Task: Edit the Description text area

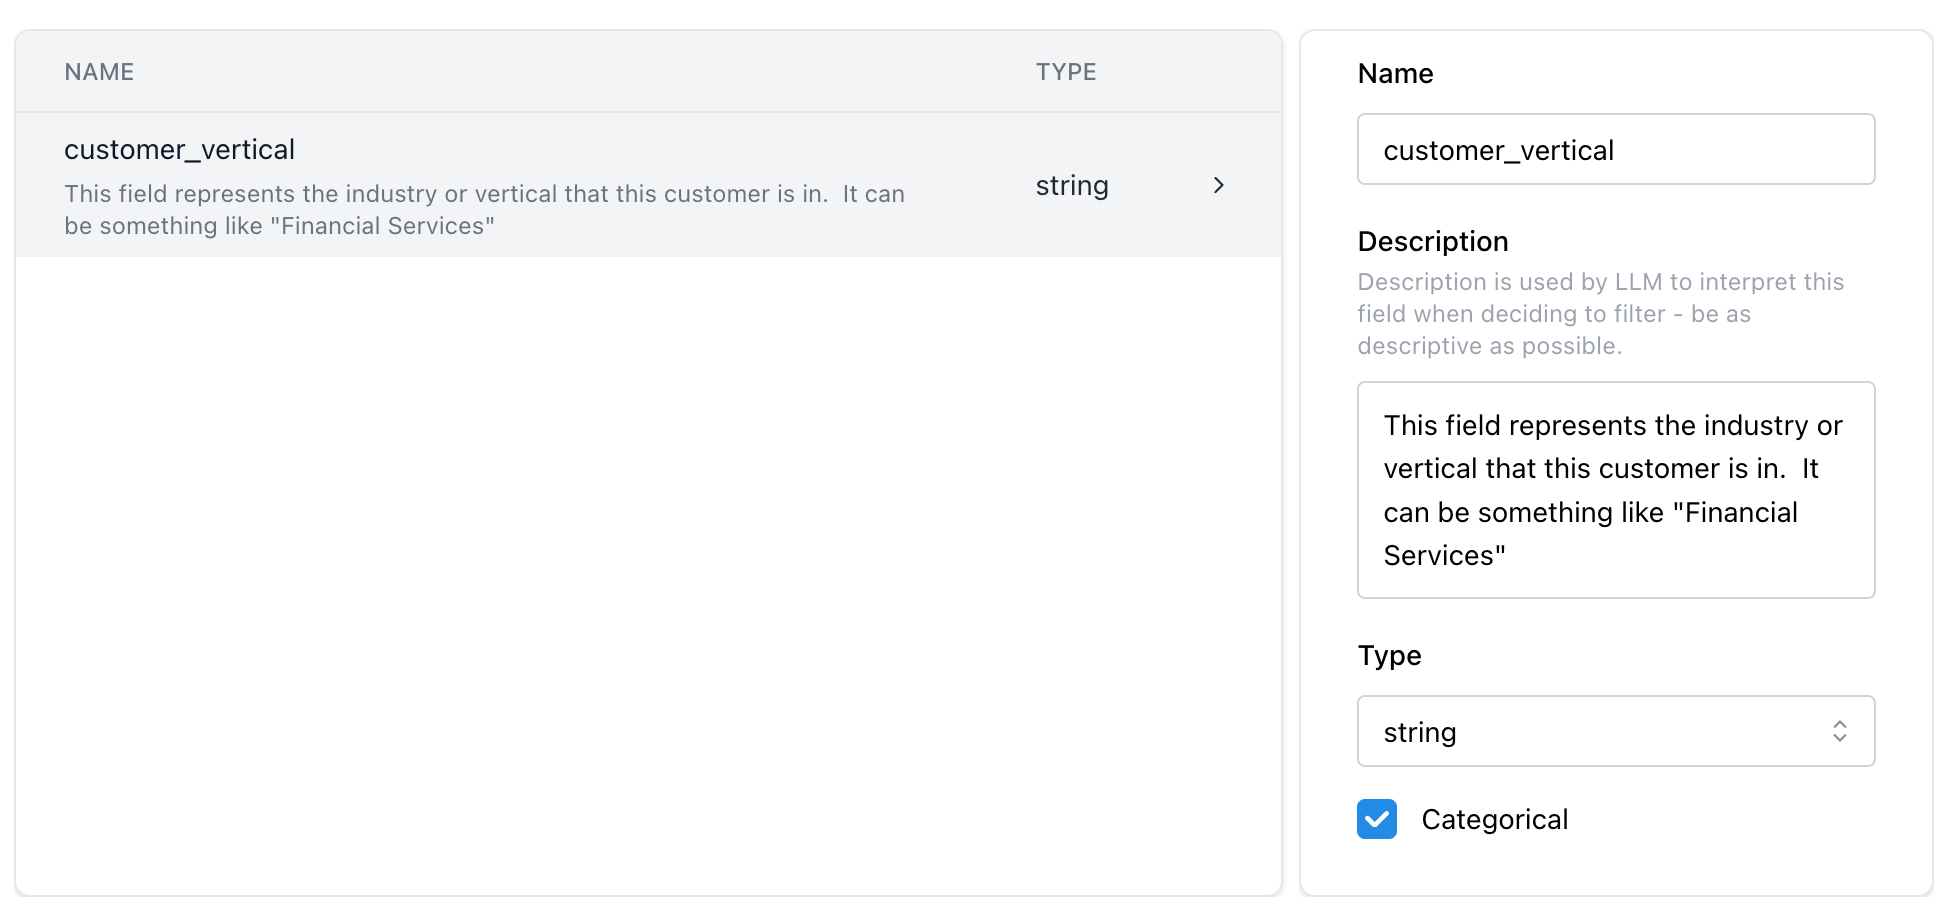Action: coord(1615,490)
